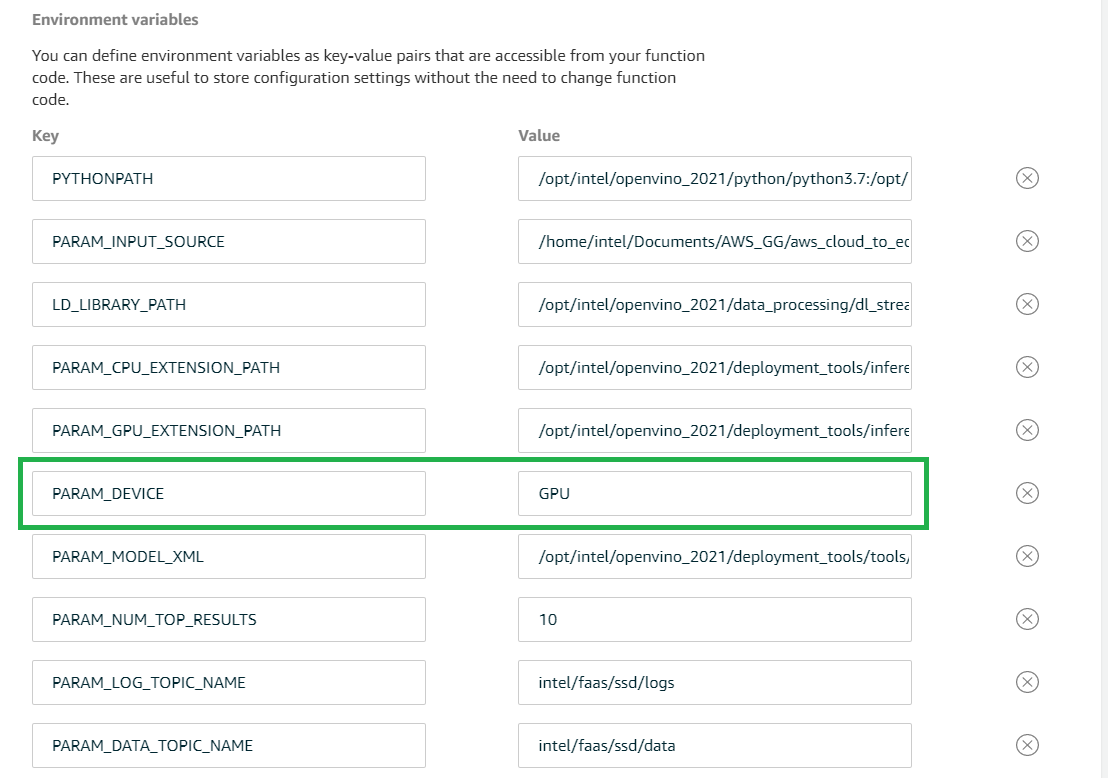The height and width of the screenshot is (778, 1108).
Task: Remove the PARAM_GPU_EXTENSION_PATH variable
Action: pyautogui.click(x=1027, y=430)
